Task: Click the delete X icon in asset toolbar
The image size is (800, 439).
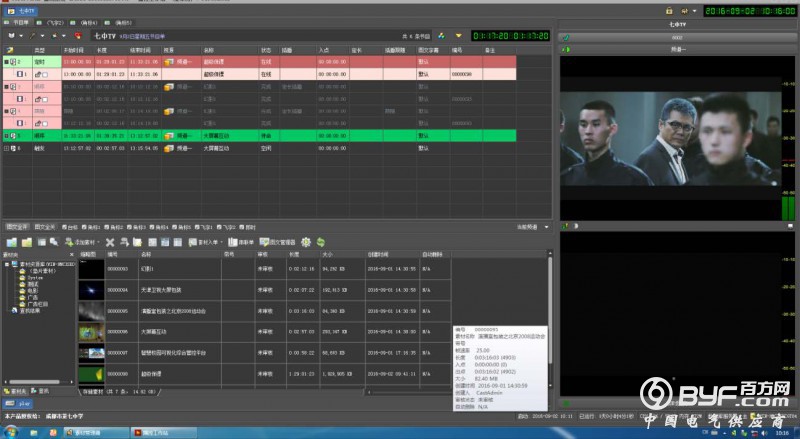Action: click(x=109, y=243)
